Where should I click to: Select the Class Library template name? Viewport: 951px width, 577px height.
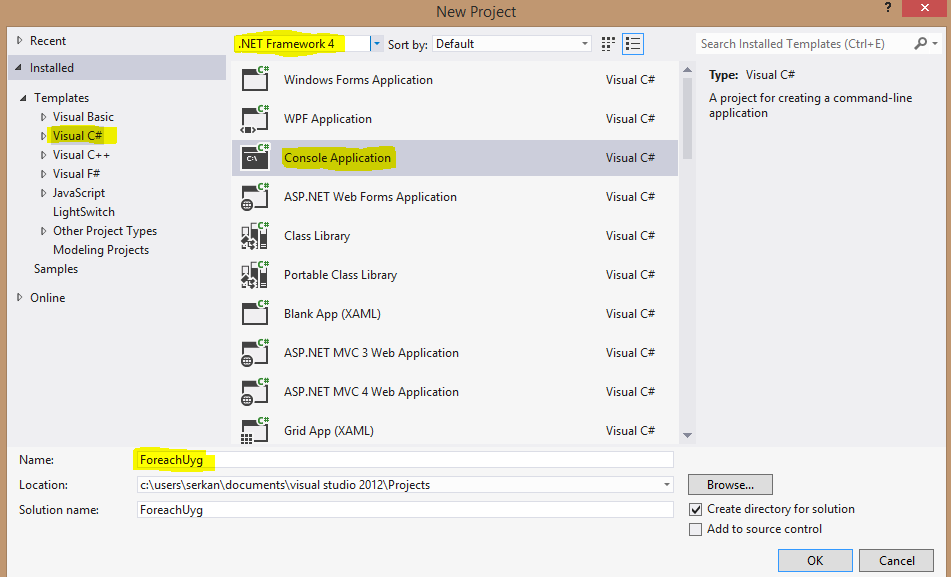pyautogui.click(x=317, y=235)
